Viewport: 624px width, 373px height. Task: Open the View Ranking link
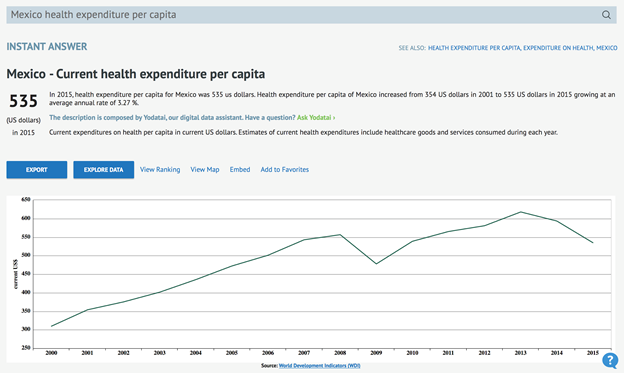[160, 170]
